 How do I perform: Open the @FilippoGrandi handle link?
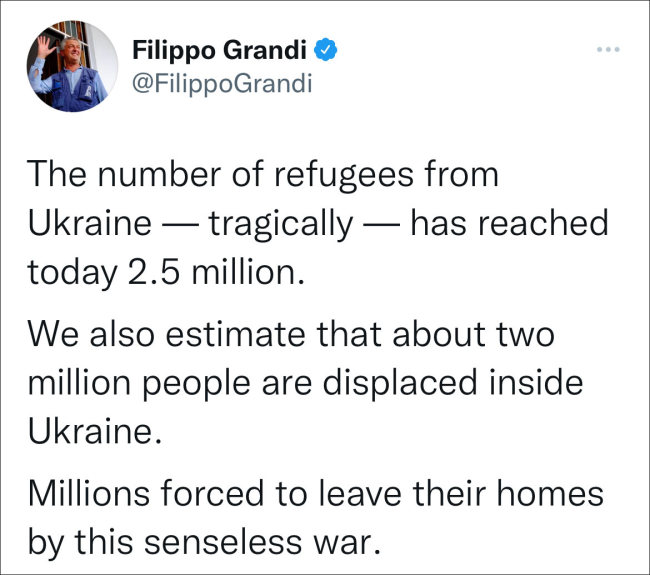coord(222,84)
